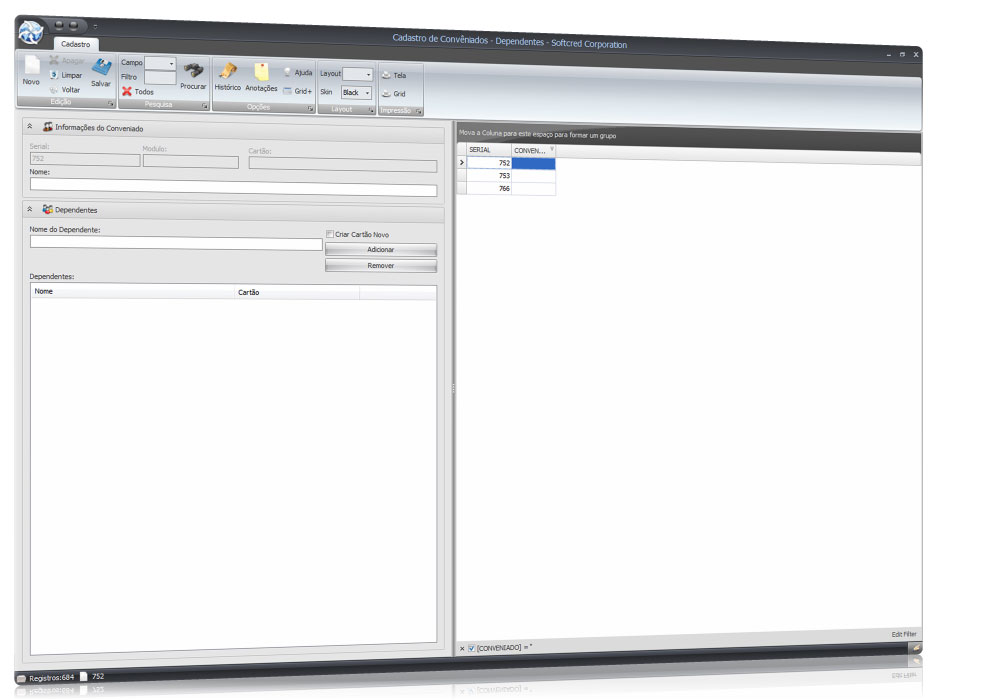
Task: Uncheck the [CONVENIADO] filter checkbox
Action: click(472, 649)
